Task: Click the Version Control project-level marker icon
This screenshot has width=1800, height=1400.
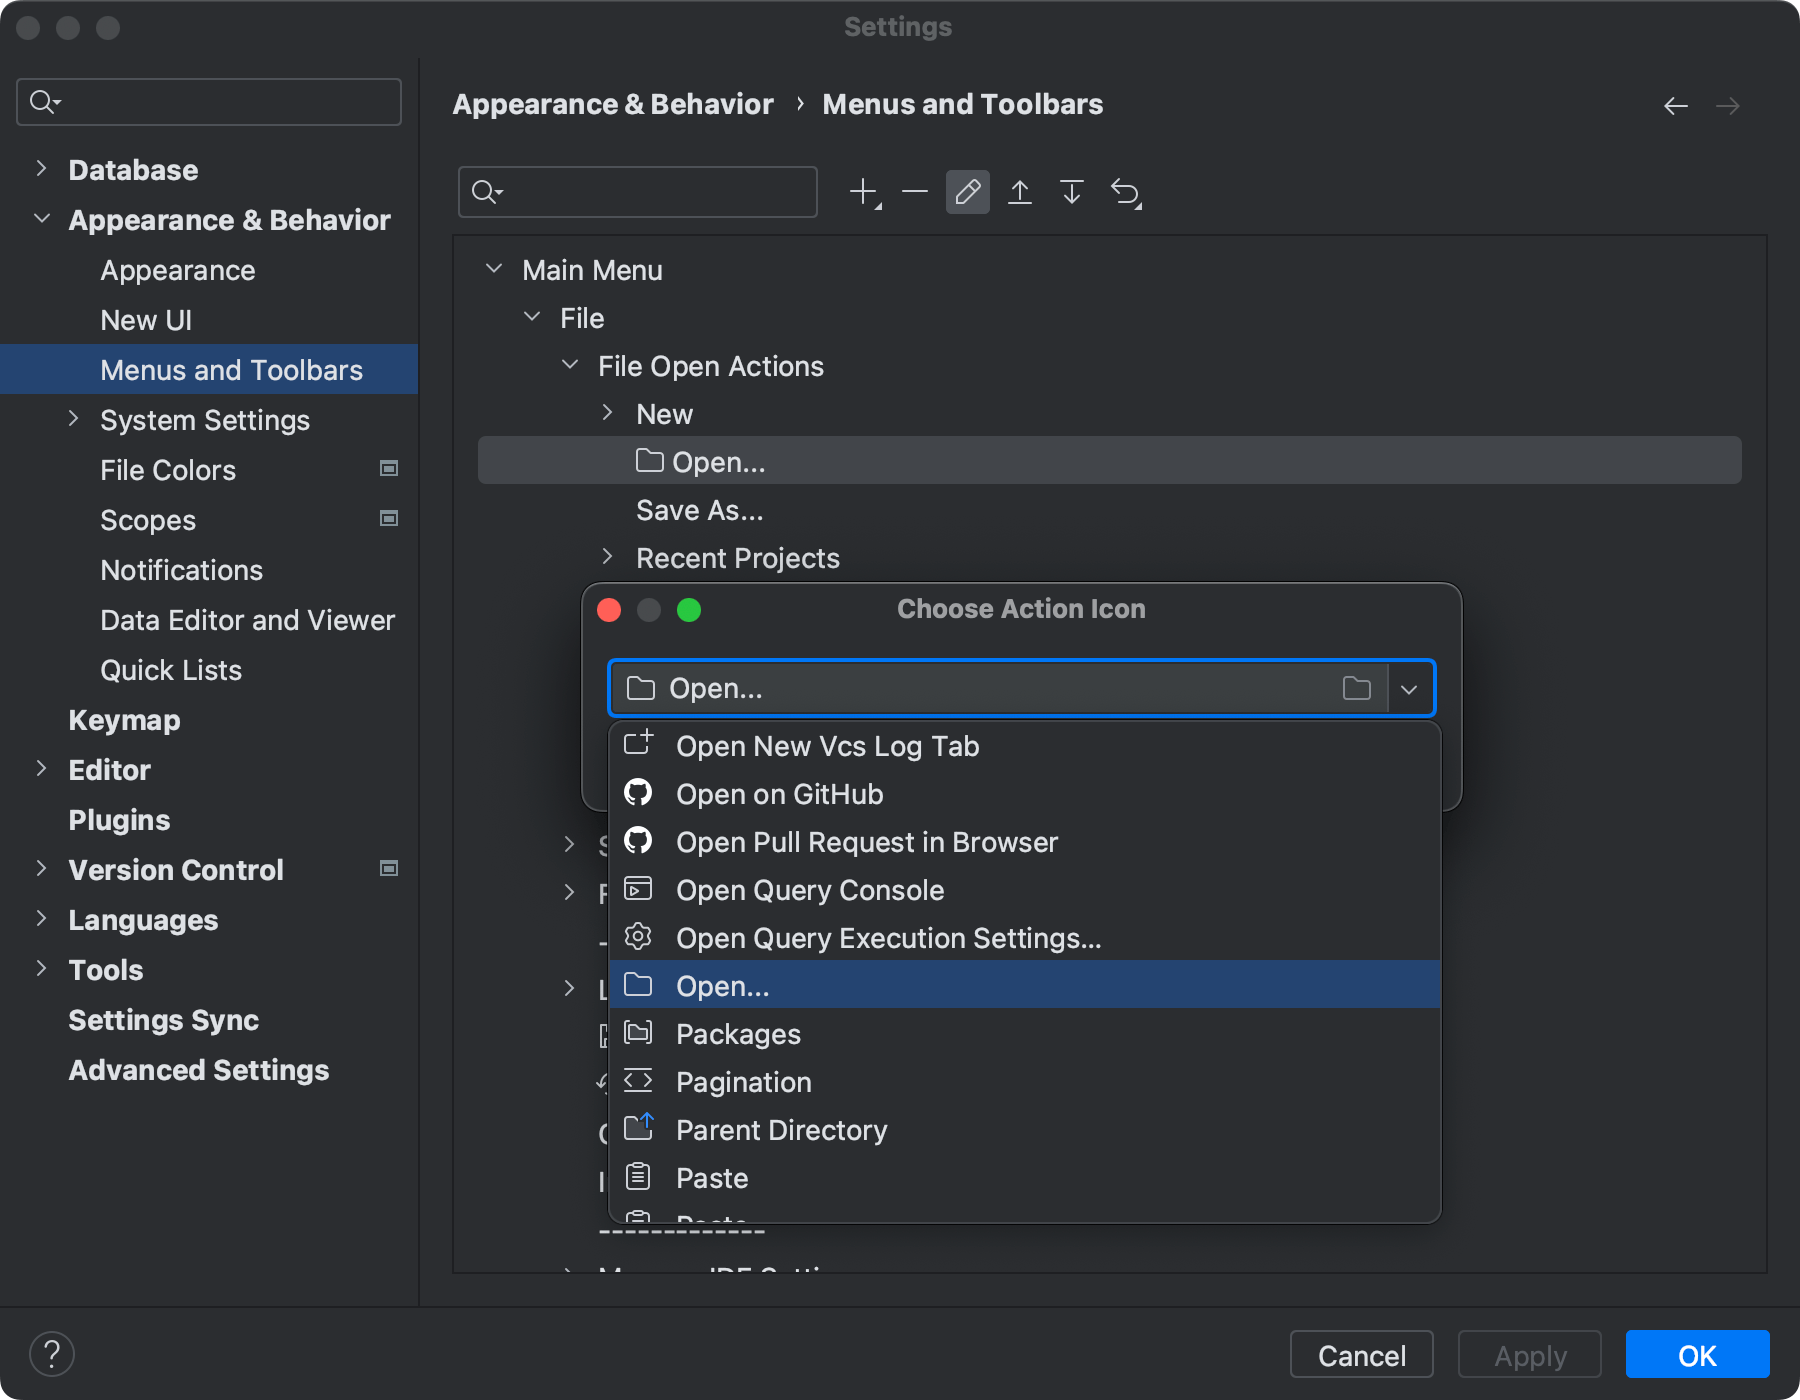Action: (389, 868)
